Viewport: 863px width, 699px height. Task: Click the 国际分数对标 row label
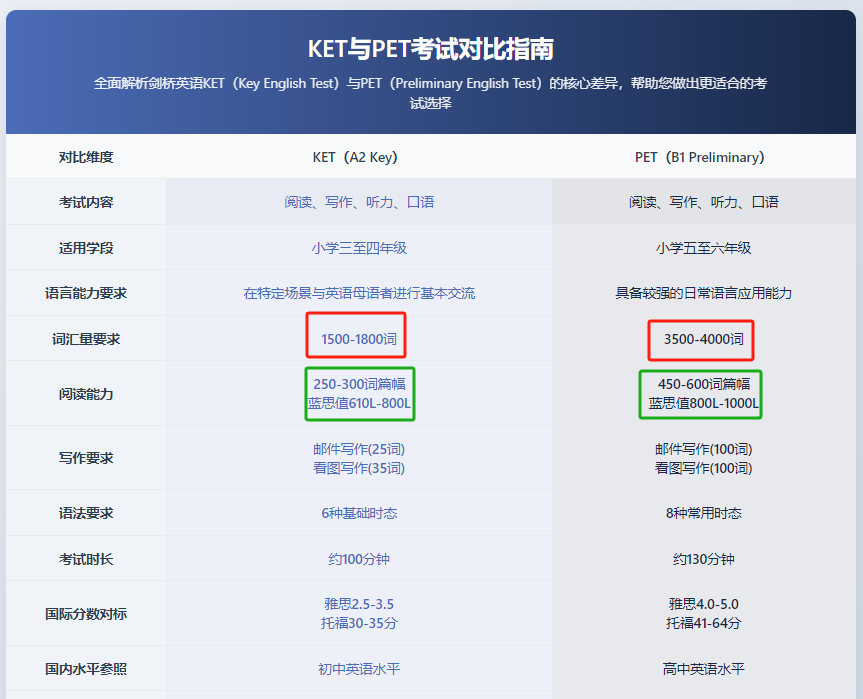[86, 614]
